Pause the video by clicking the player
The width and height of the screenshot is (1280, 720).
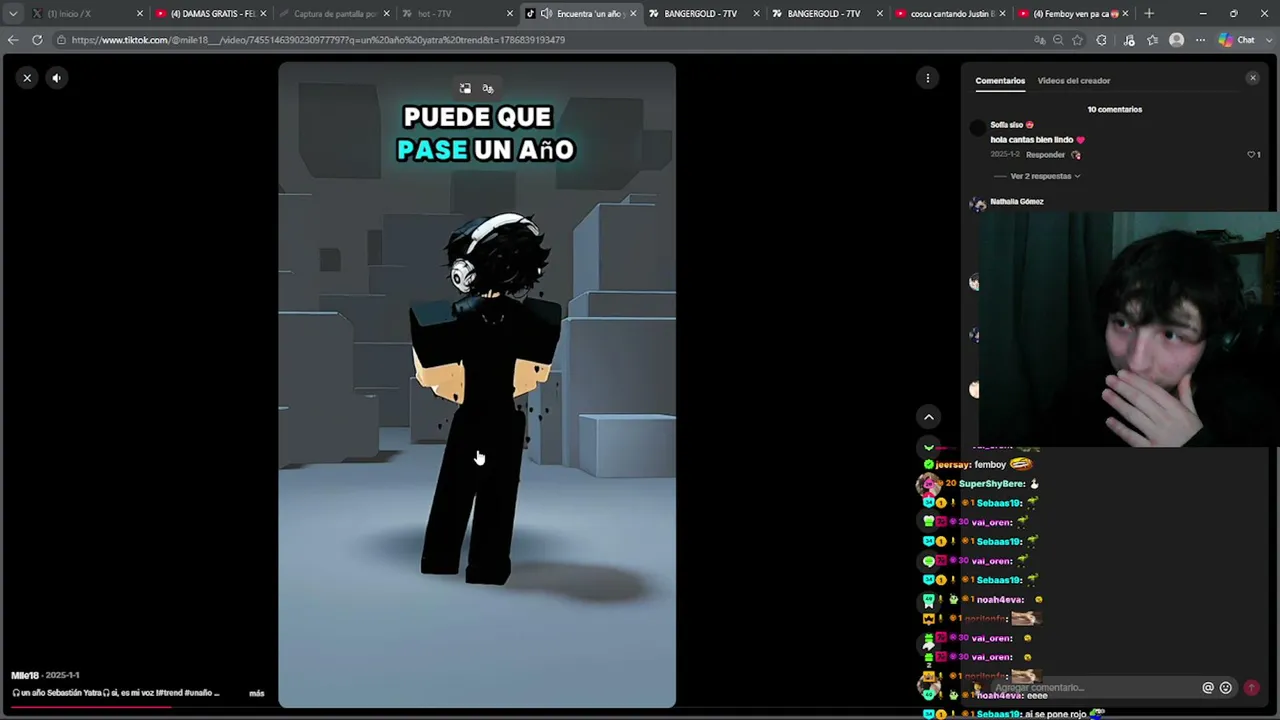[x=477, y=385]
